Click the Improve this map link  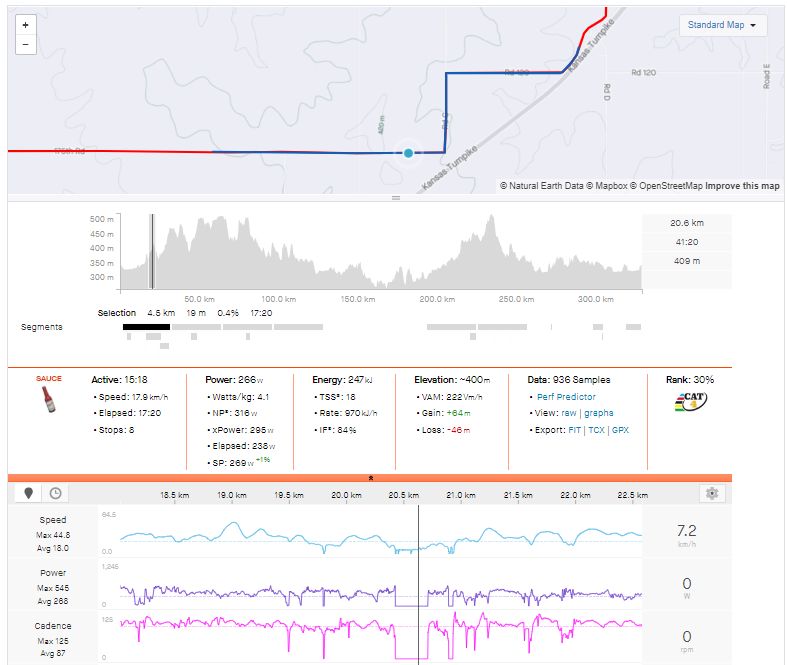point(742,186)
